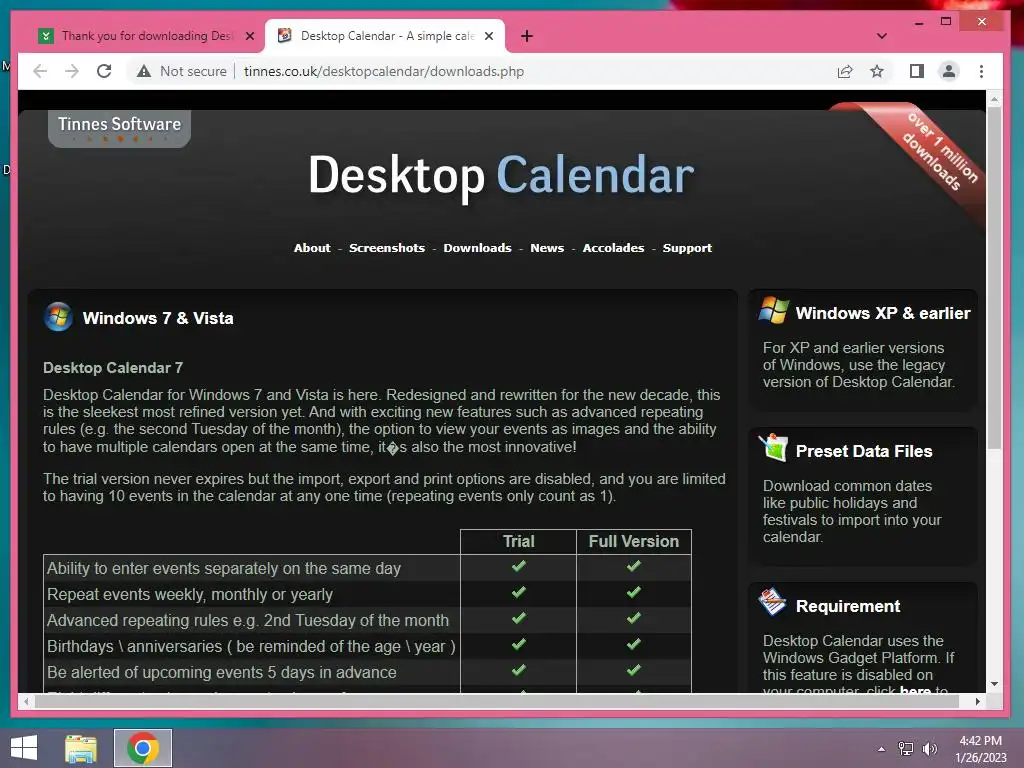Open the Windows Start menu
Image resolution: width=1024 pixels, height=768 pixels.
click(24, 748)
